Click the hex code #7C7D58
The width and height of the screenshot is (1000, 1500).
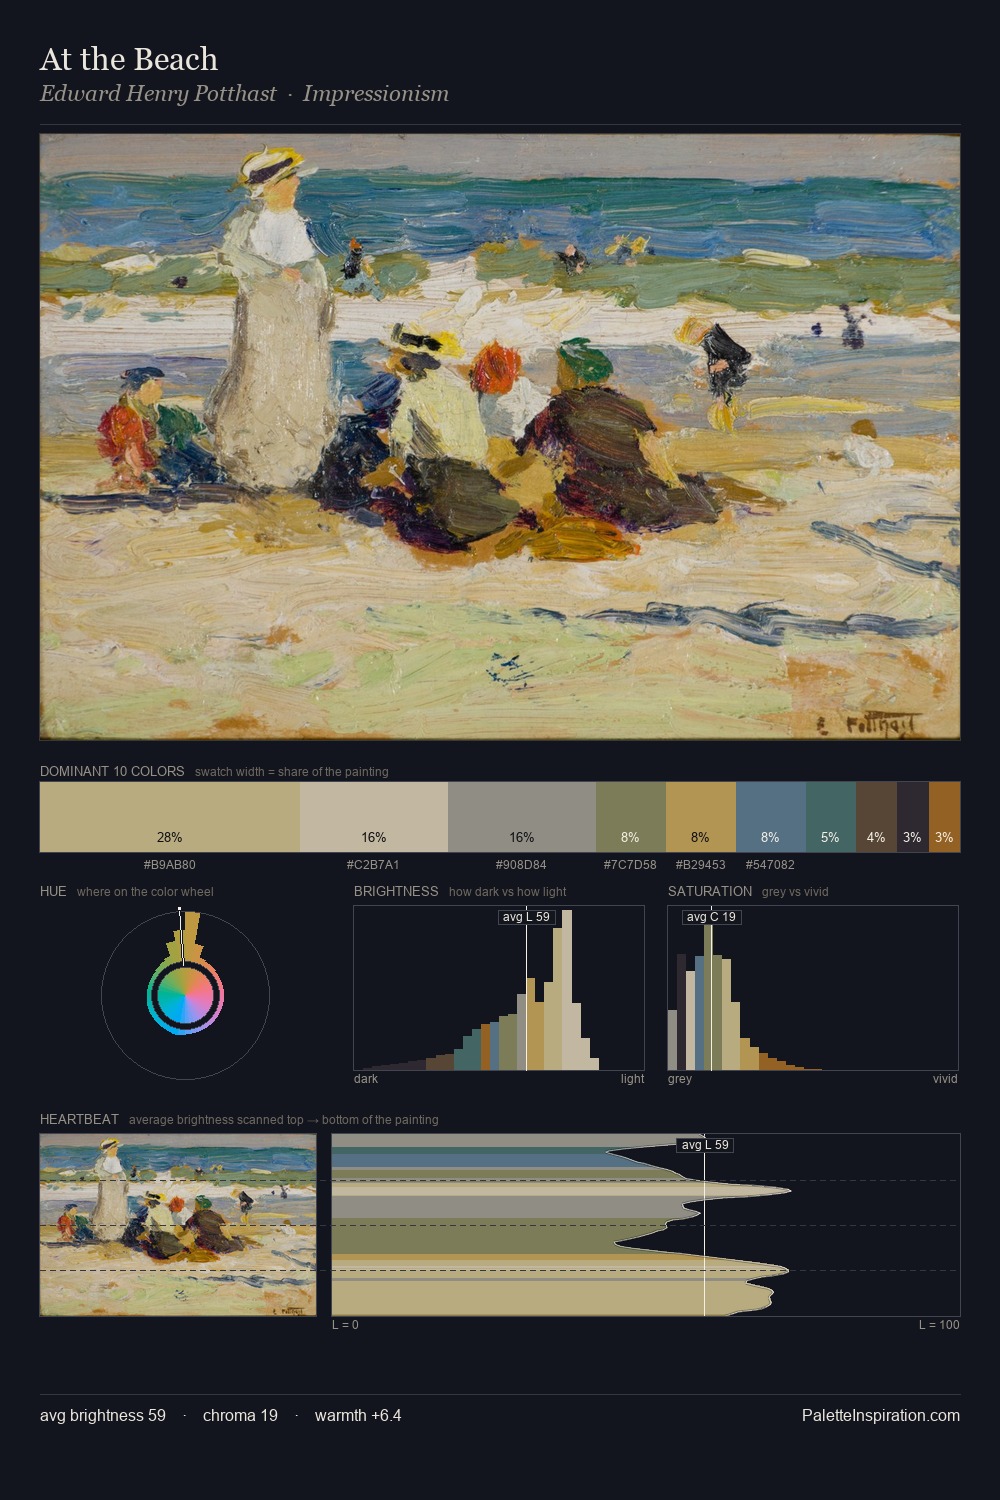630,865
